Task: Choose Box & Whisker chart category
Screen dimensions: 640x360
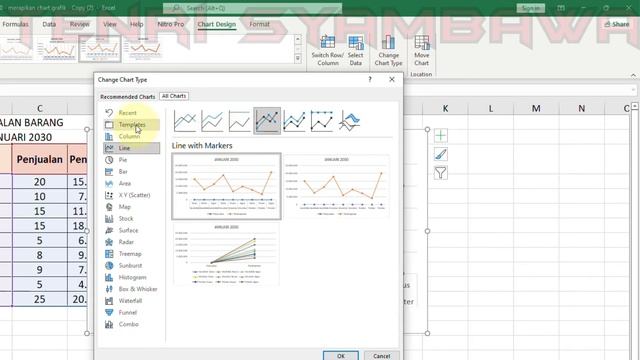Action: coord(131,289)
